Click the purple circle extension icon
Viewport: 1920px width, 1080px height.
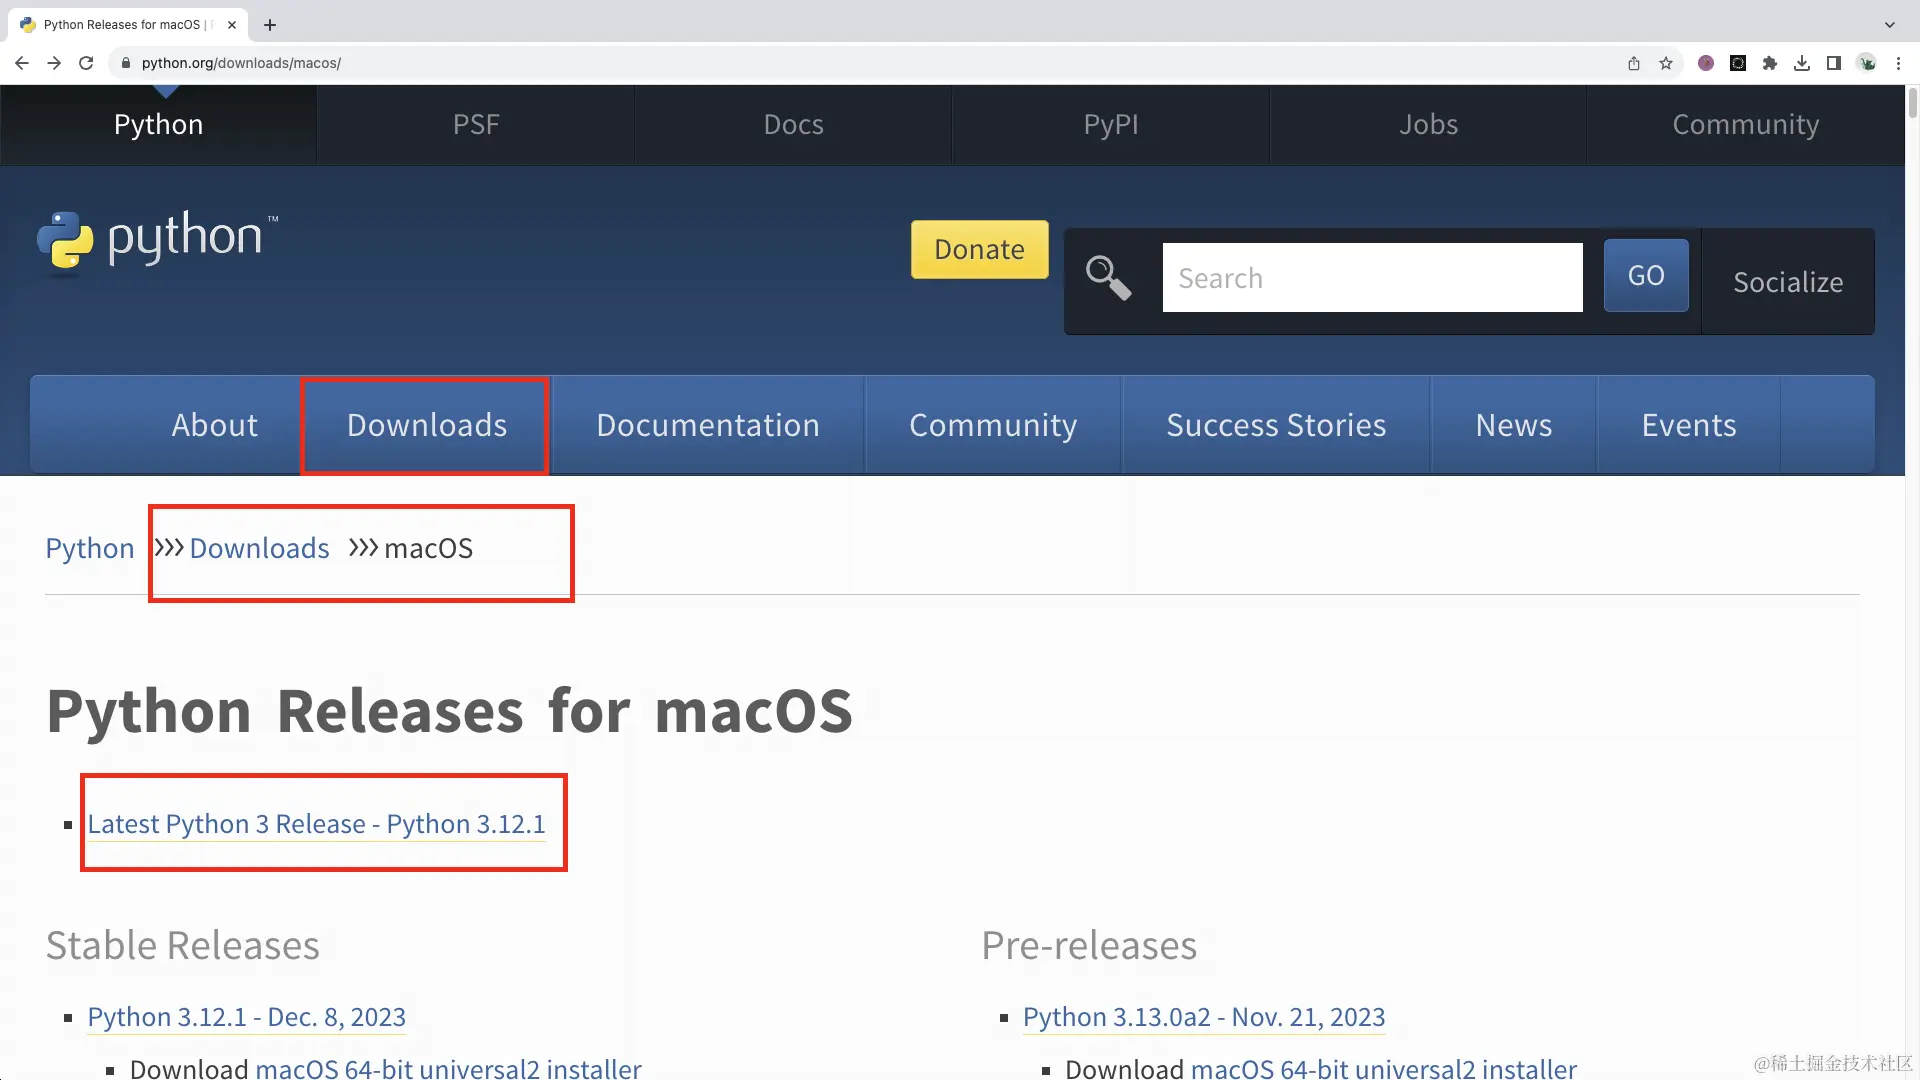pyautogui.click(x=1706, y=63)
